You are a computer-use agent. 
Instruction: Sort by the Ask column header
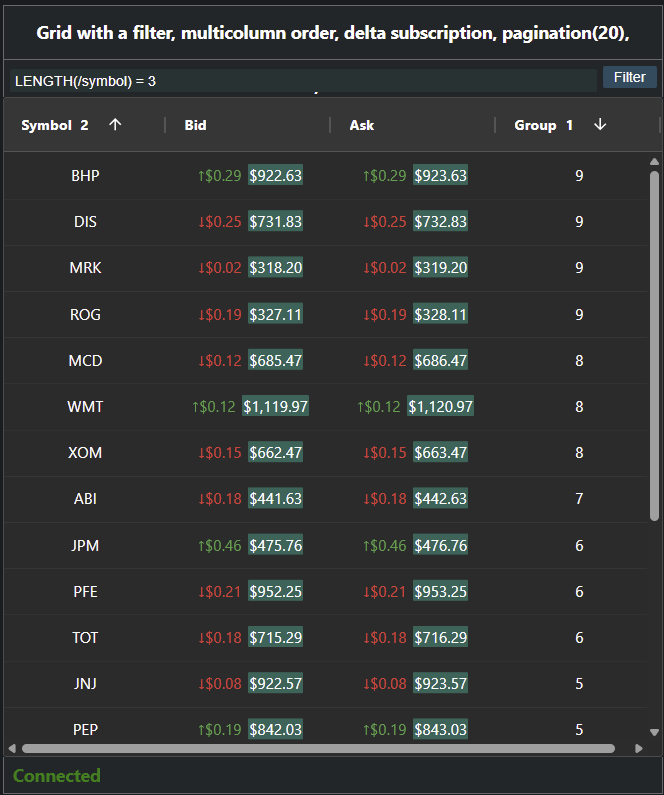[x=362, y=125]
